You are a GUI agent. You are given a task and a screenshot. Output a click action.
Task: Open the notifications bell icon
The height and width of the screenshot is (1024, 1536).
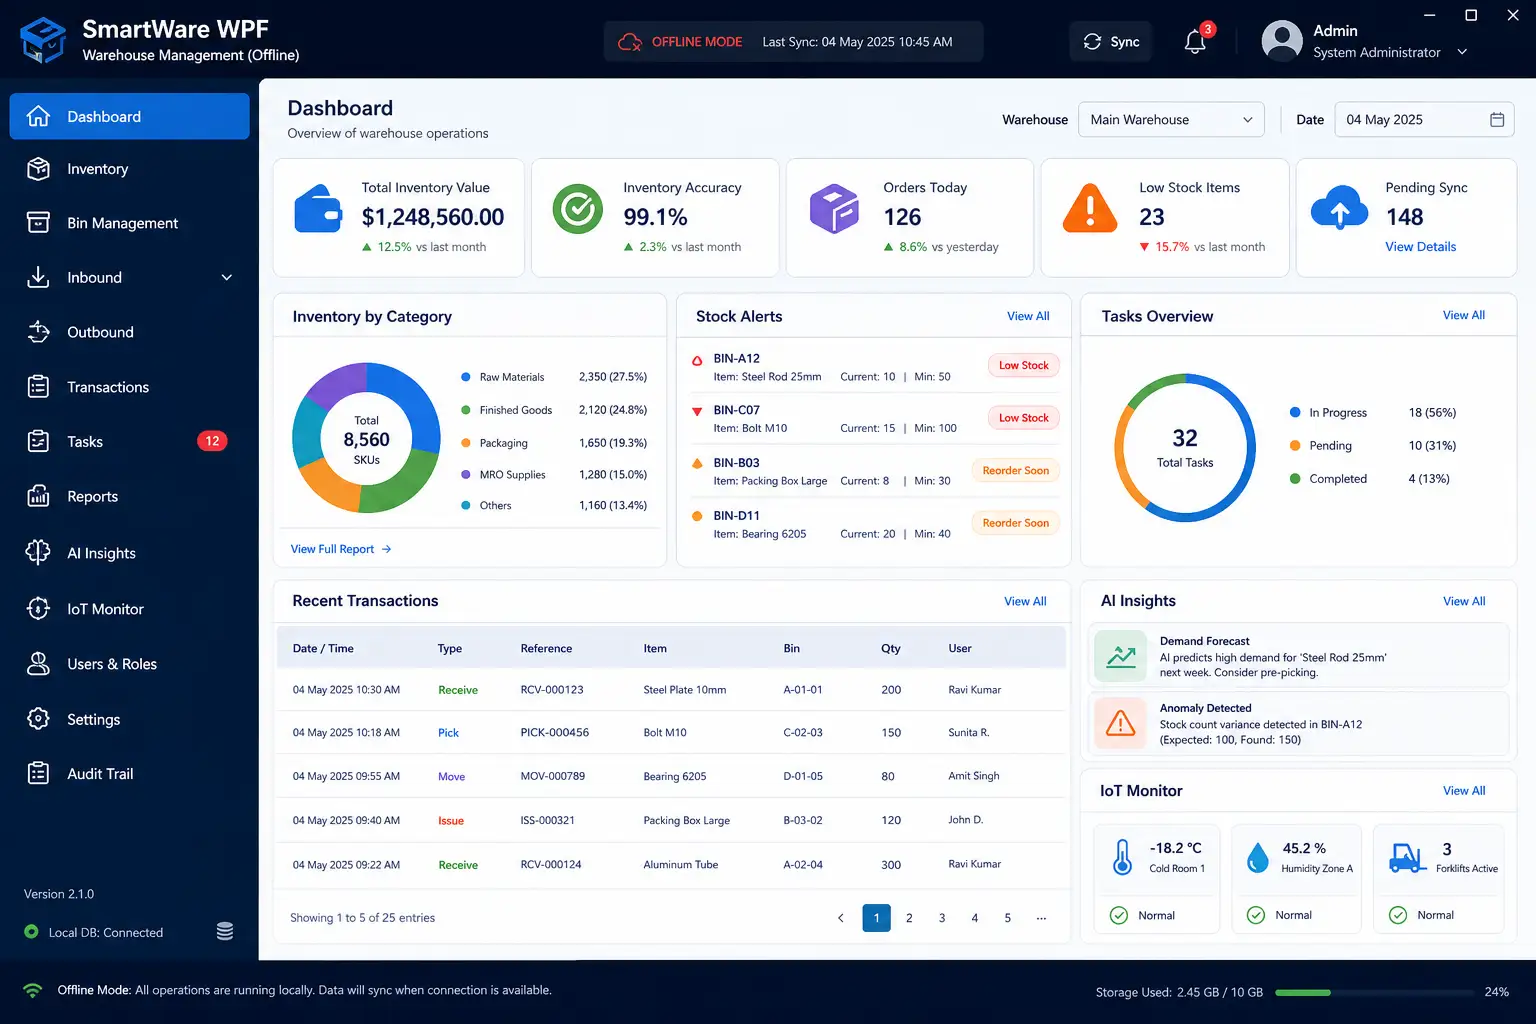(1195, 41)
